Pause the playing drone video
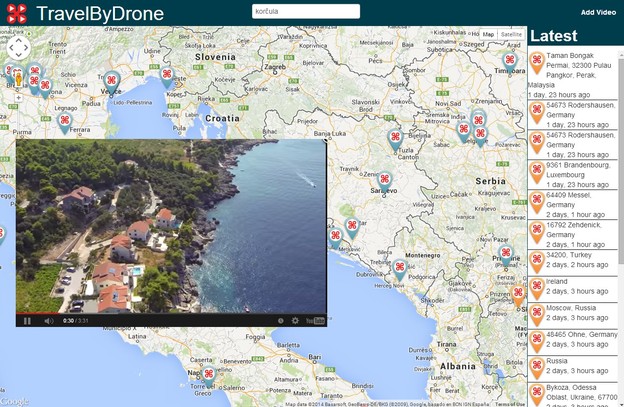Screen dimensions: 624x407 click(27, 321)
